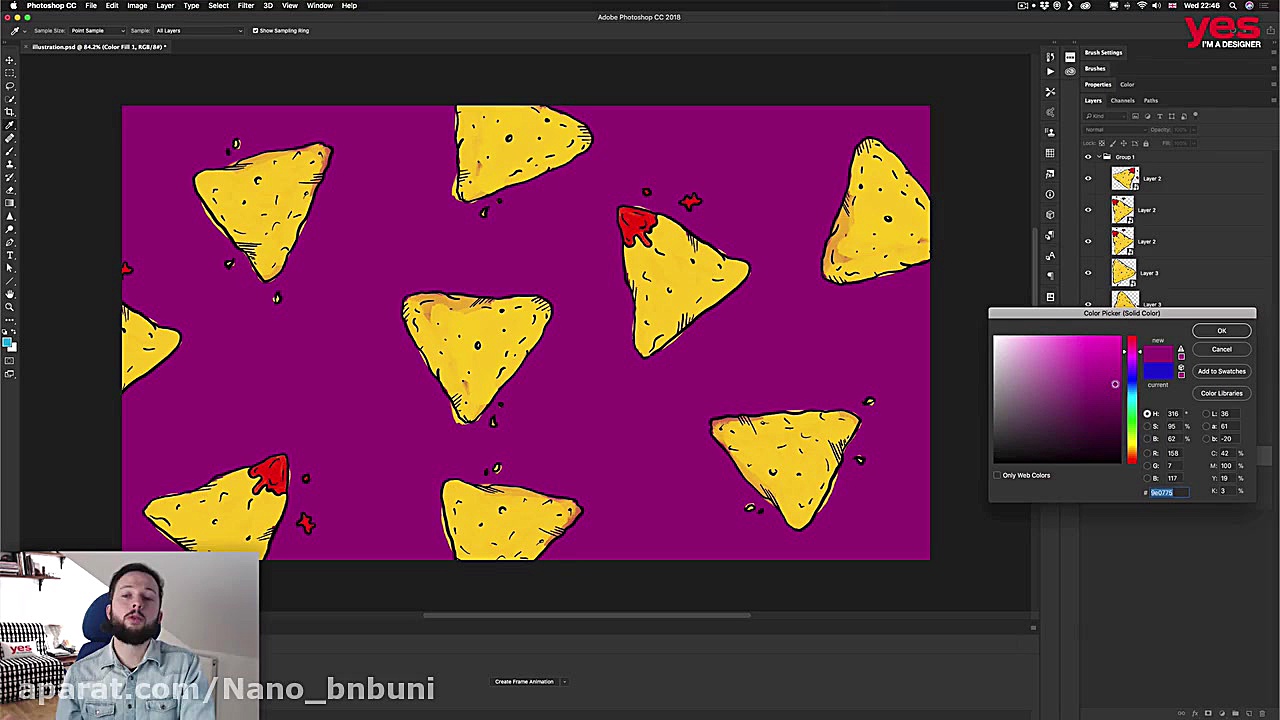Open the Brush Settings panel
Screen dimensions: 1280x720
(x=1104, y=52)
